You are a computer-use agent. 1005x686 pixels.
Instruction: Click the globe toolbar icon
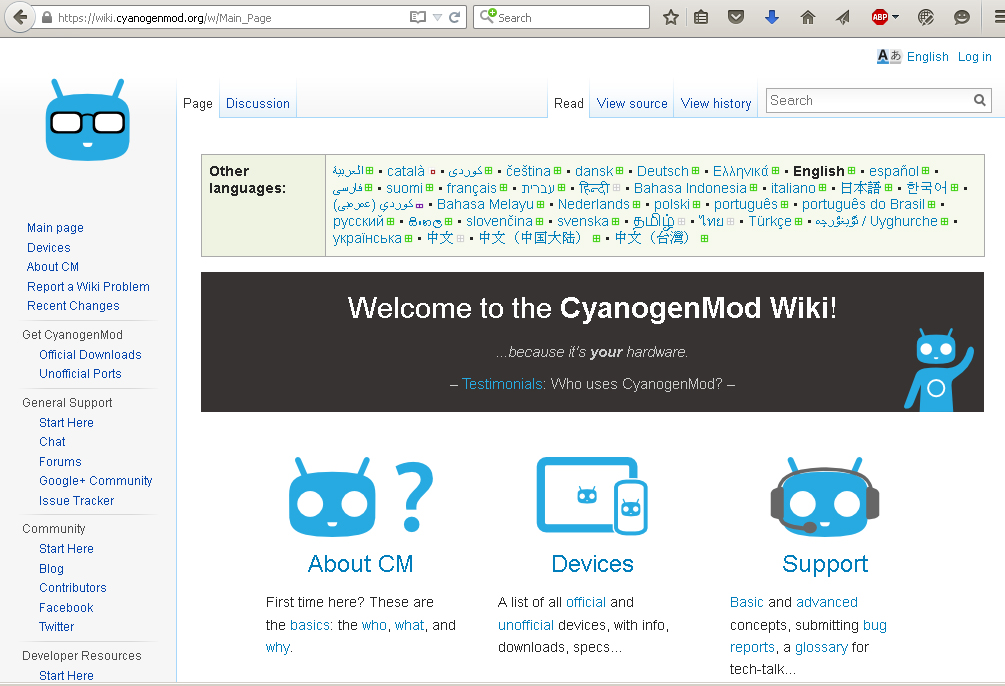point(926,17)
